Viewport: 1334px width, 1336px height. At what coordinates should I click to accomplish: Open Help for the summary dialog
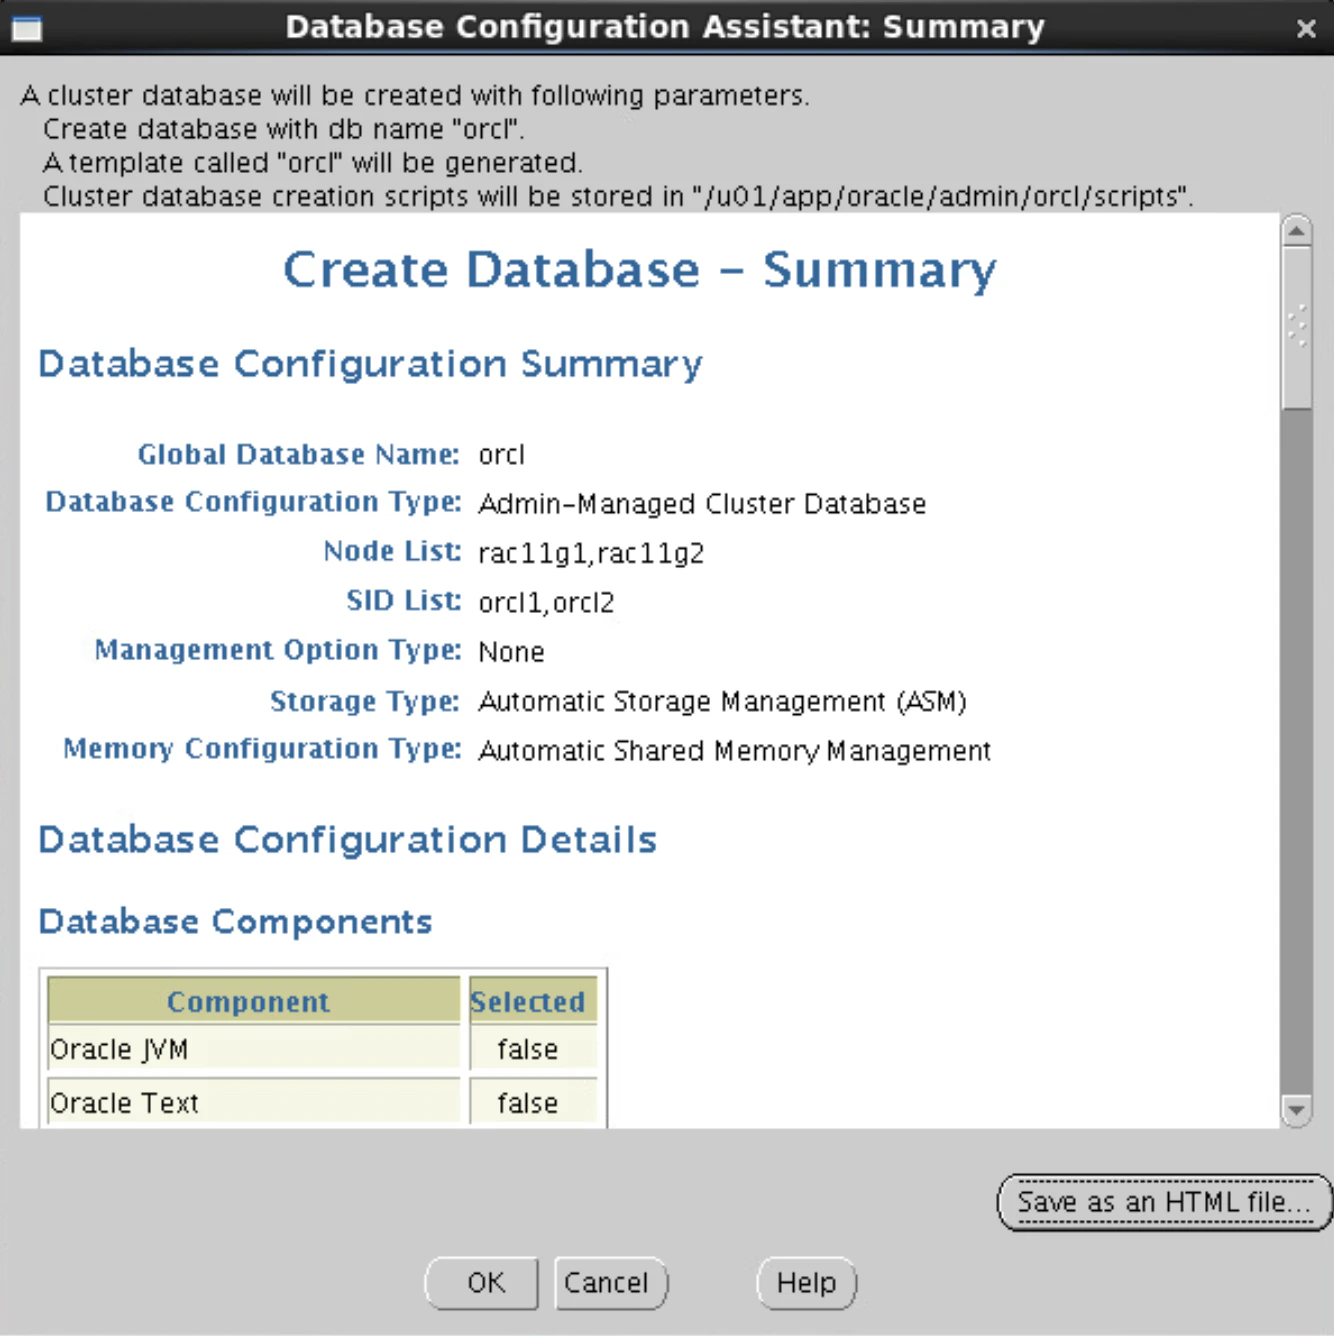coord(807,1283)
